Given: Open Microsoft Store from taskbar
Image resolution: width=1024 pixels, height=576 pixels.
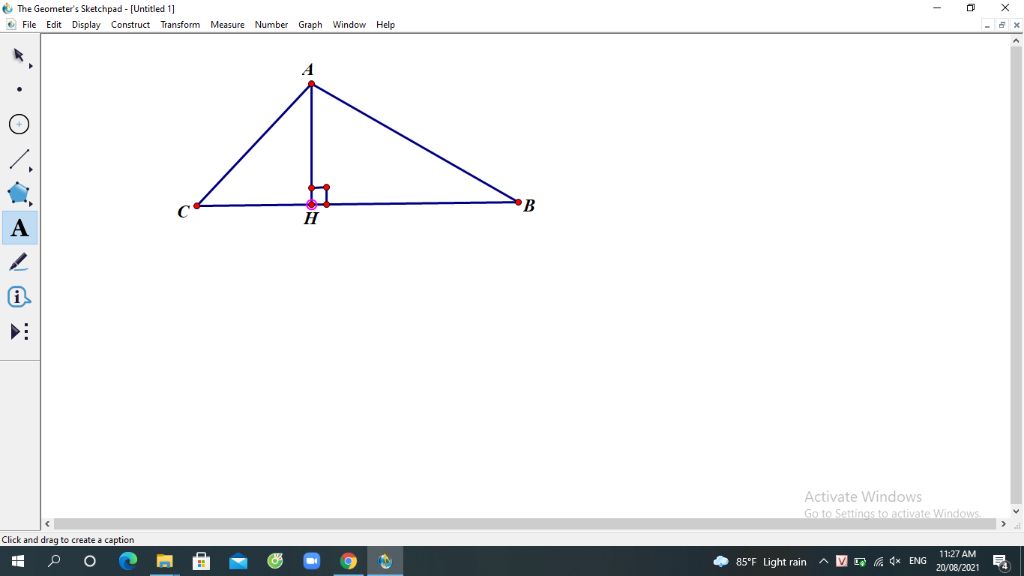Looking at the screenshot, I should 201,561.
